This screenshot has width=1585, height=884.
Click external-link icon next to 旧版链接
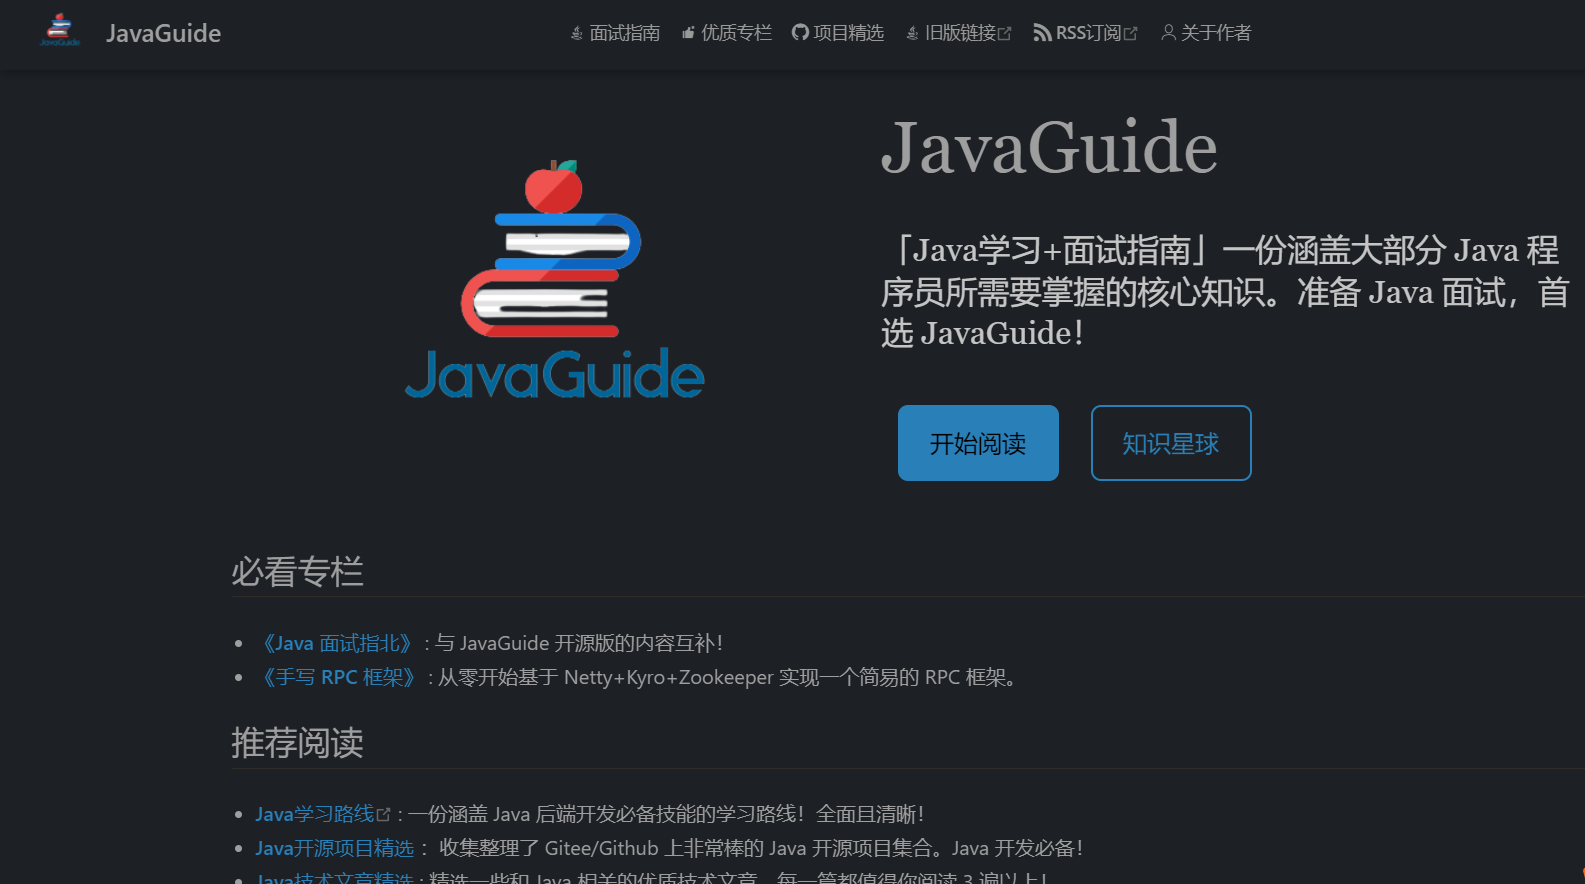point(1005,34)
